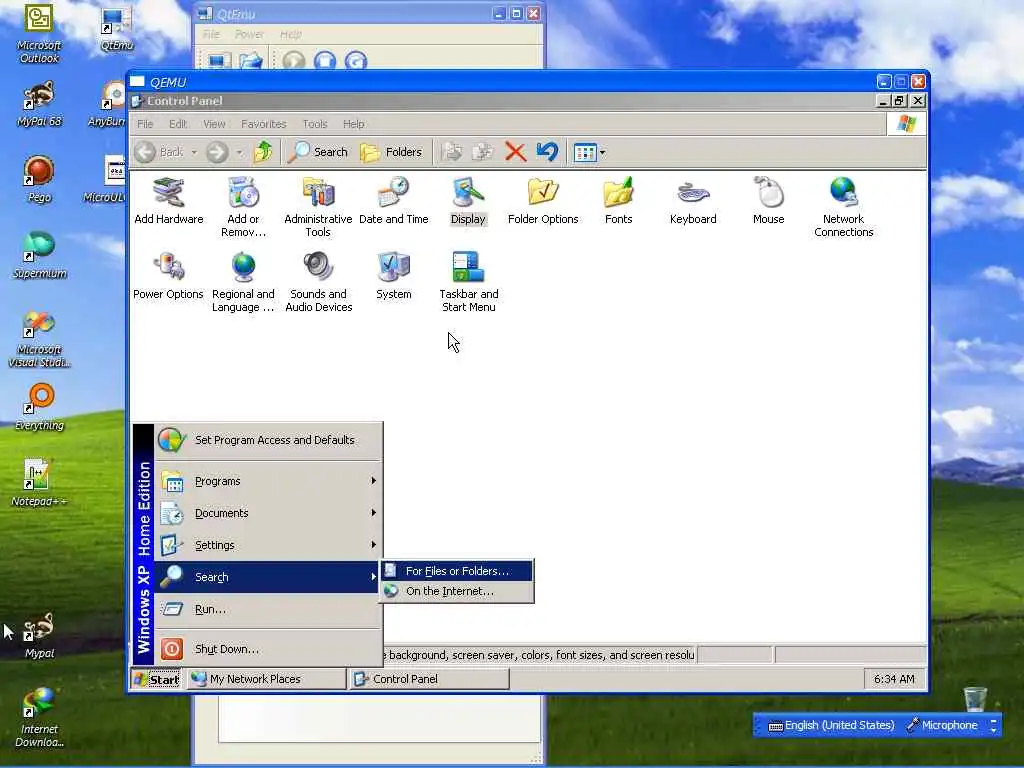Screen dimensions: 1024x768
Task: Open the Help menu in Control Panel
Action: (x=354, y=124)
